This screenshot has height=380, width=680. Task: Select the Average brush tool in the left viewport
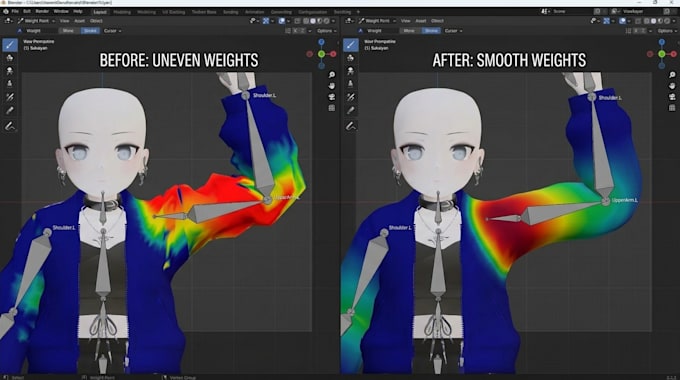coord(10,71)
